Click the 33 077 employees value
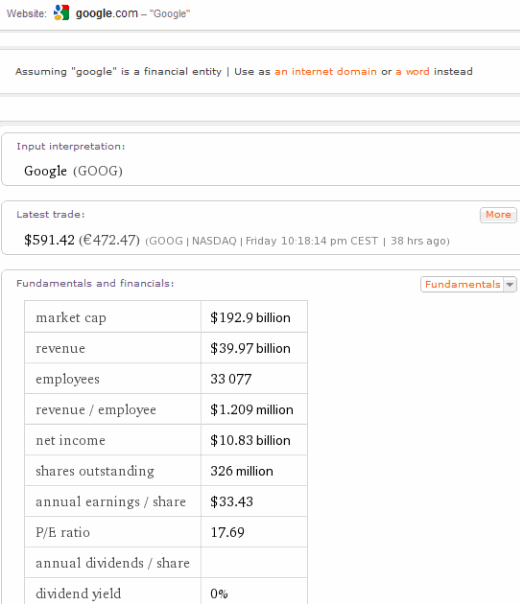This screenshot has height=604, width=520. (231, 379)
